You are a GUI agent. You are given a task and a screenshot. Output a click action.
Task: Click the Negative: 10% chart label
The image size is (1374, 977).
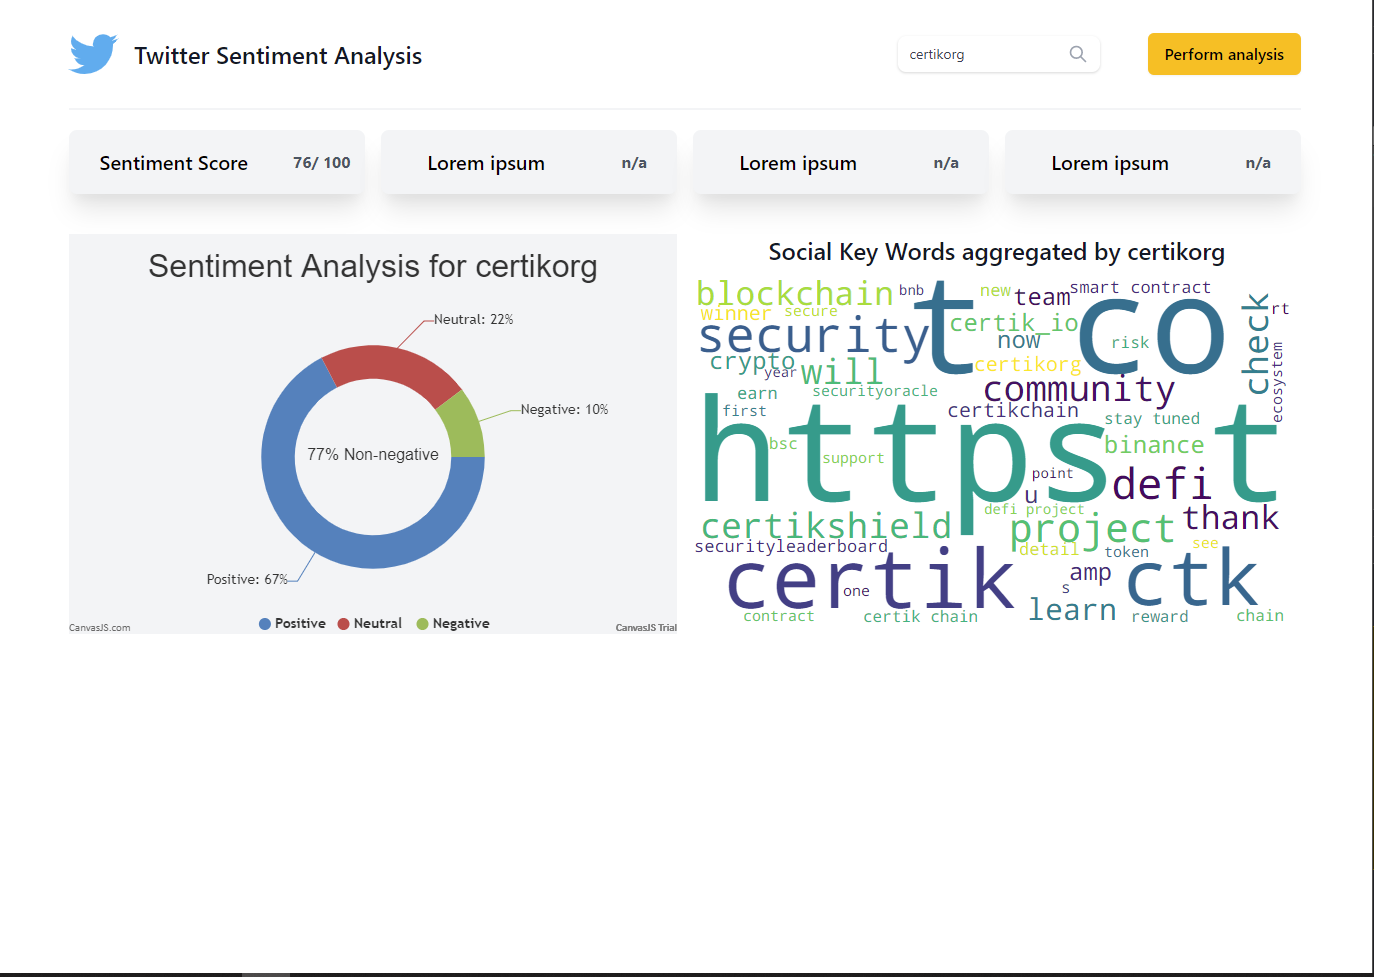[564, 410]
